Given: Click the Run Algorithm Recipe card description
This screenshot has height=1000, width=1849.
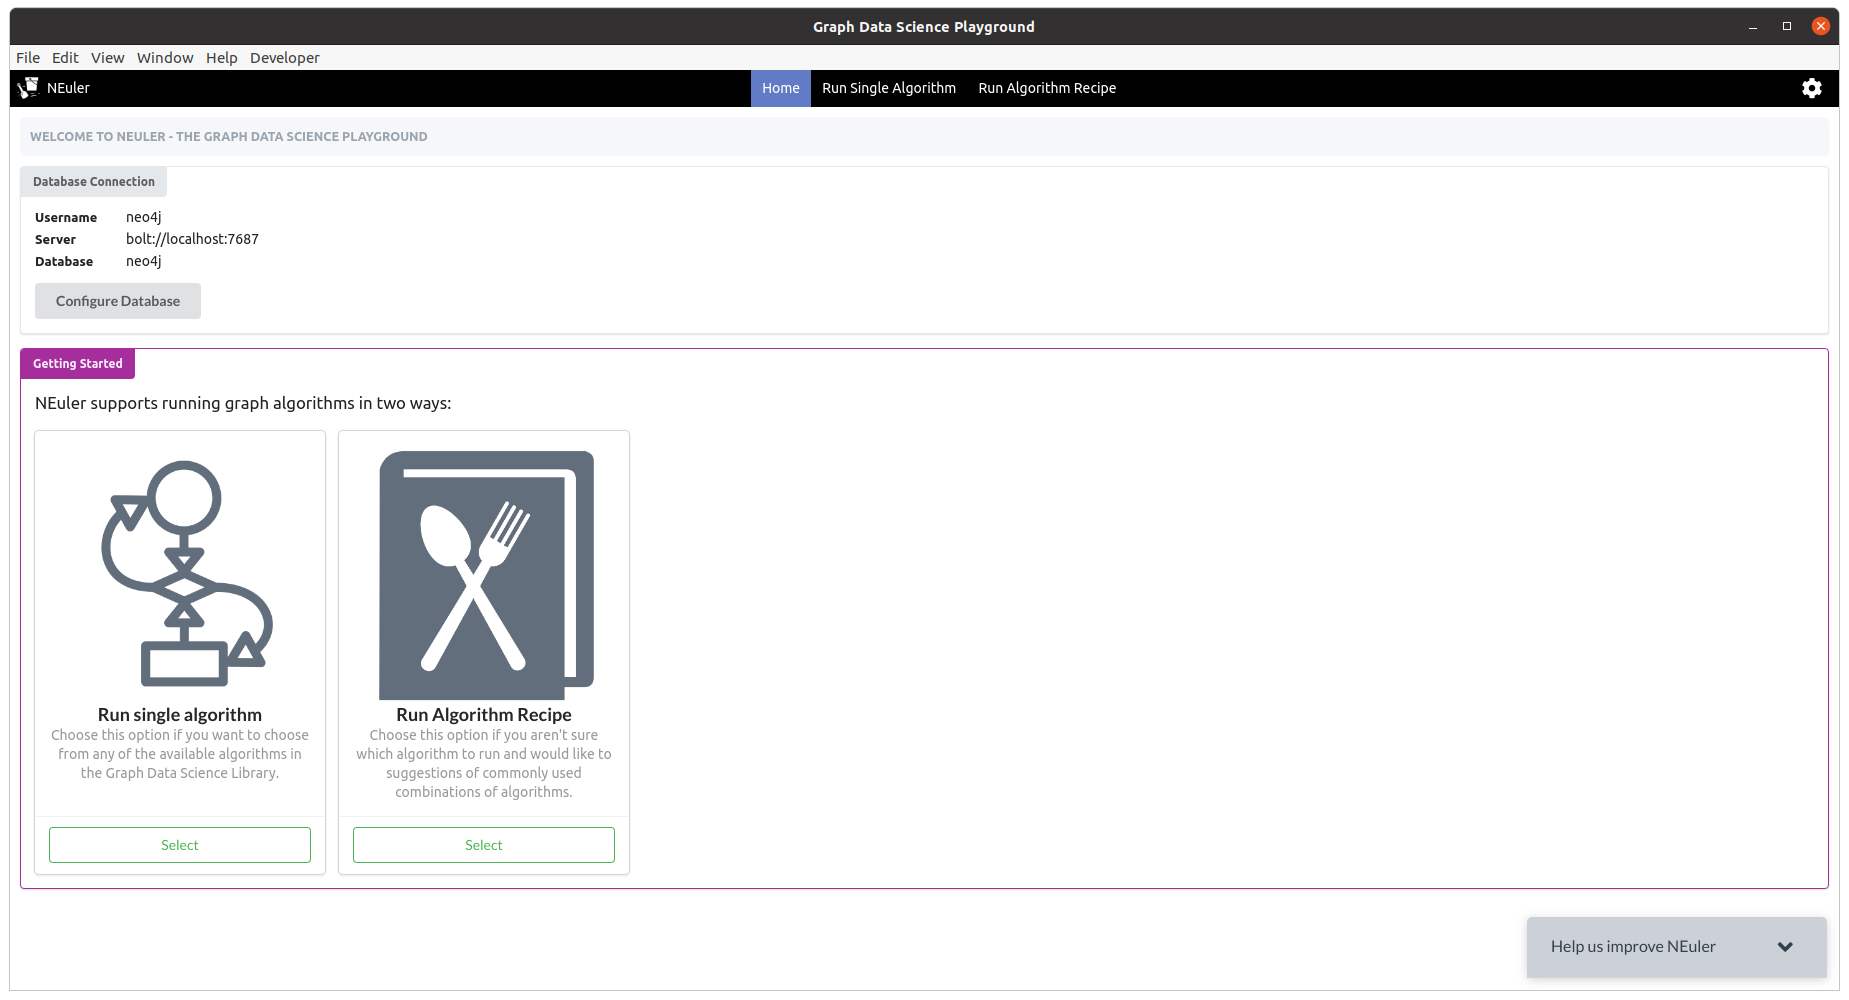Looking at the screenshot, I should [x=484, y=763].
